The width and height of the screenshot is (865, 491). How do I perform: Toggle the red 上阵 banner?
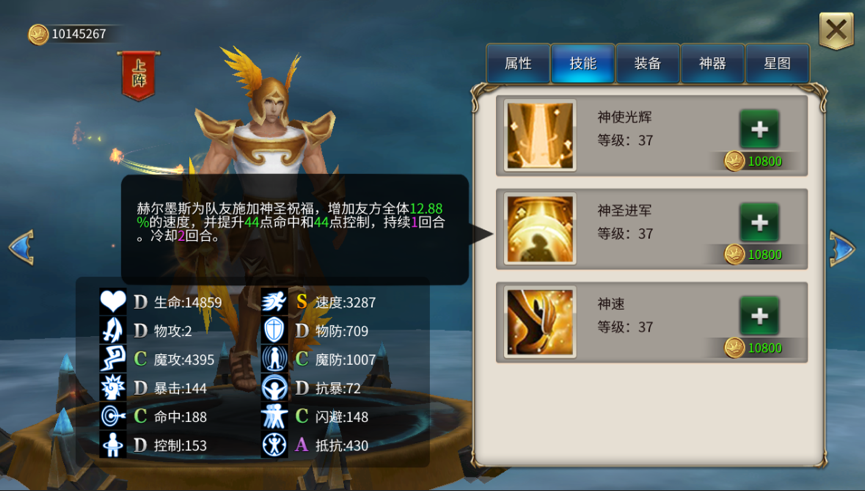click(138, 76)
